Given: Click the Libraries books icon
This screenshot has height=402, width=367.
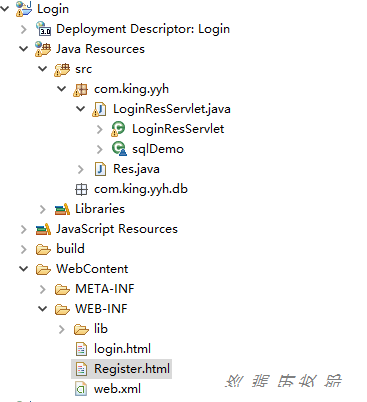Looking at the screenshot, I should point(62,209).
